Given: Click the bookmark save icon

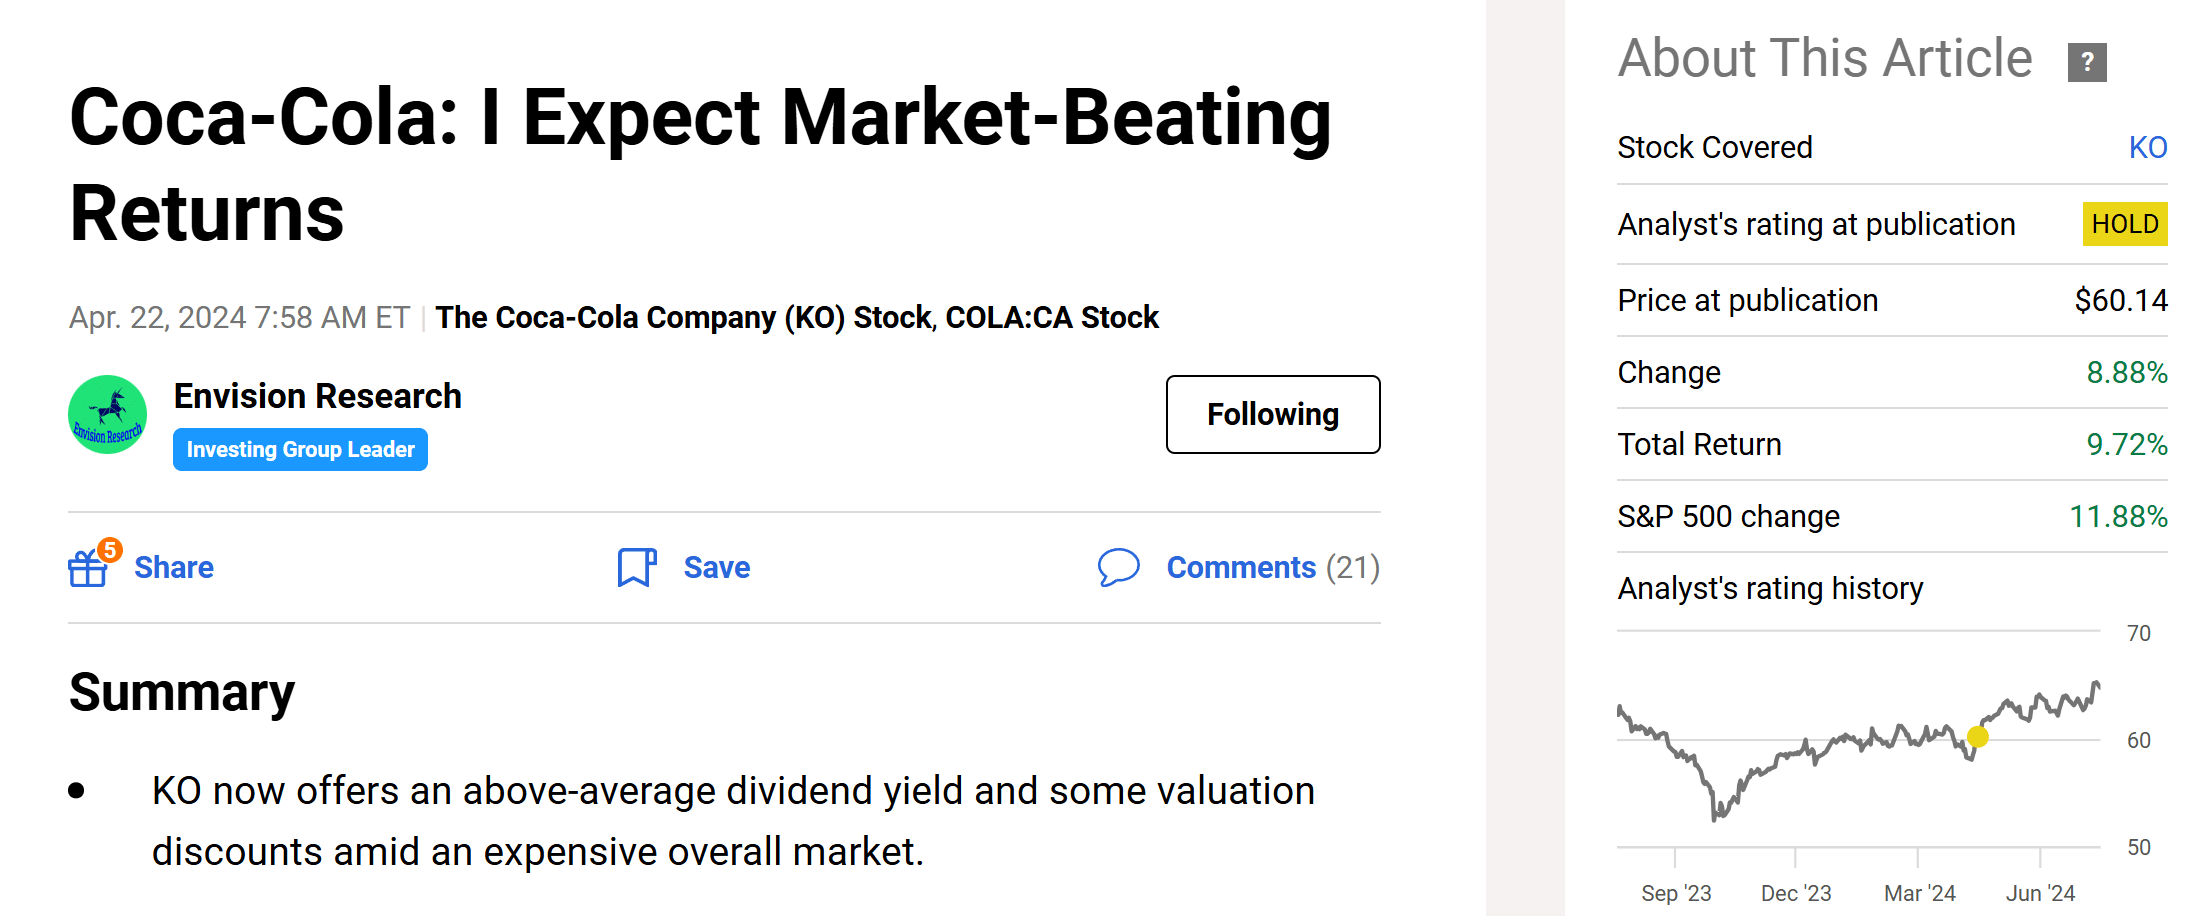Looking at the screenshot, I should coord(636,567).
